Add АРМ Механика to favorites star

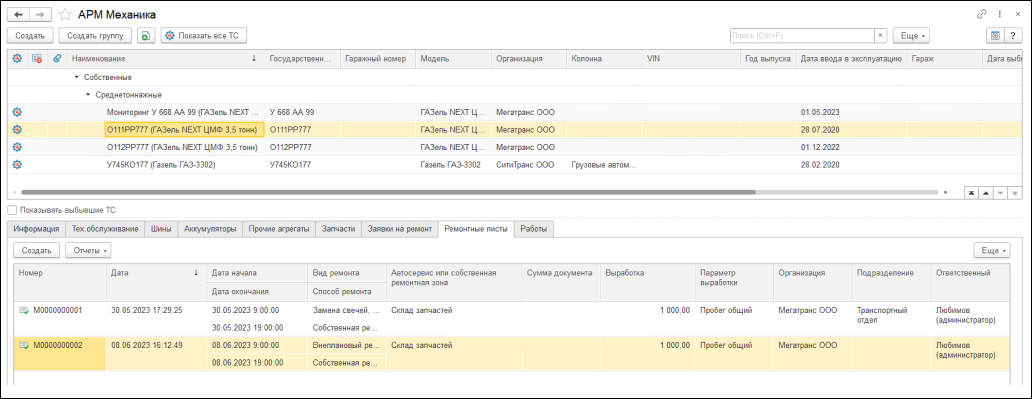pos(65,14)
